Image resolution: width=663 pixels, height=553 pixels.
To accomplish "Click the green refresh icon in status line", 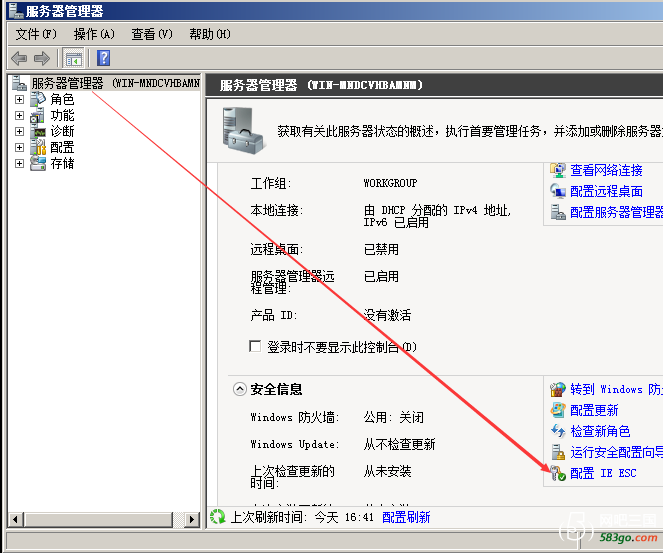I will [218, 517].
